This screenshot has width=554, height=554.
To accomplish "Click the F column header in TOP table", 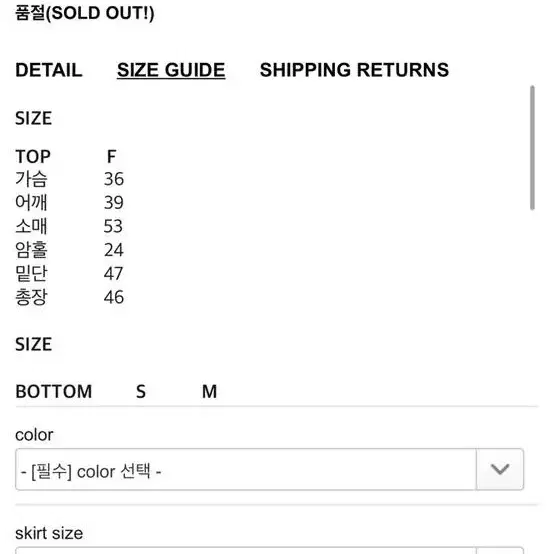I will coord(112,157).
